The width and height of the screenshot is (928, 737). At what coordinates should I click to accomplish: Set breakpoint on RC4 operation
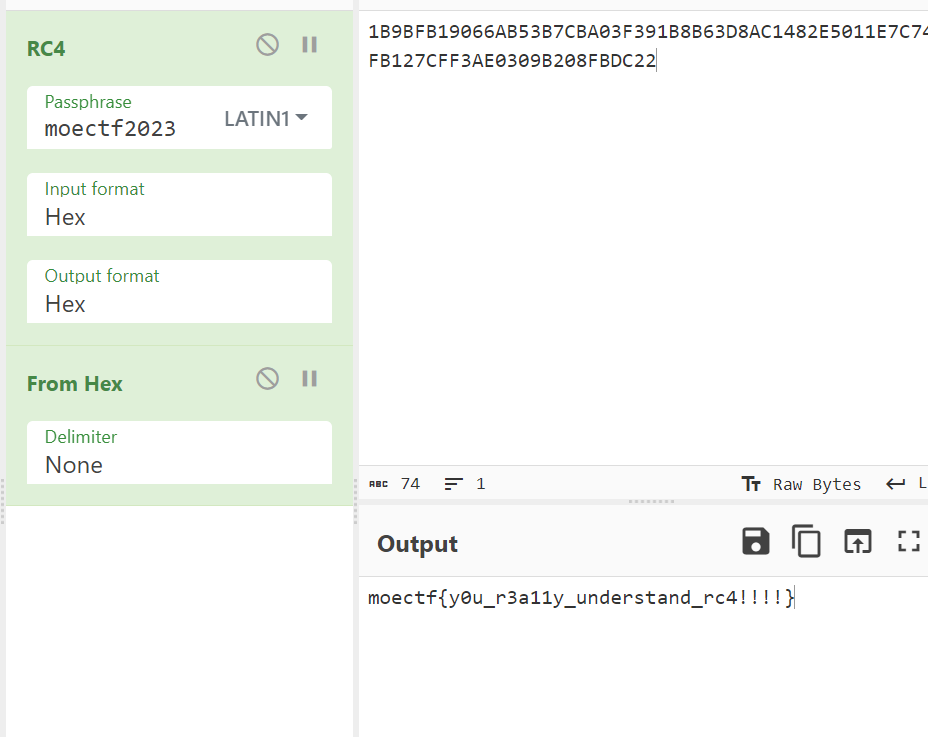tap(310, 45)
